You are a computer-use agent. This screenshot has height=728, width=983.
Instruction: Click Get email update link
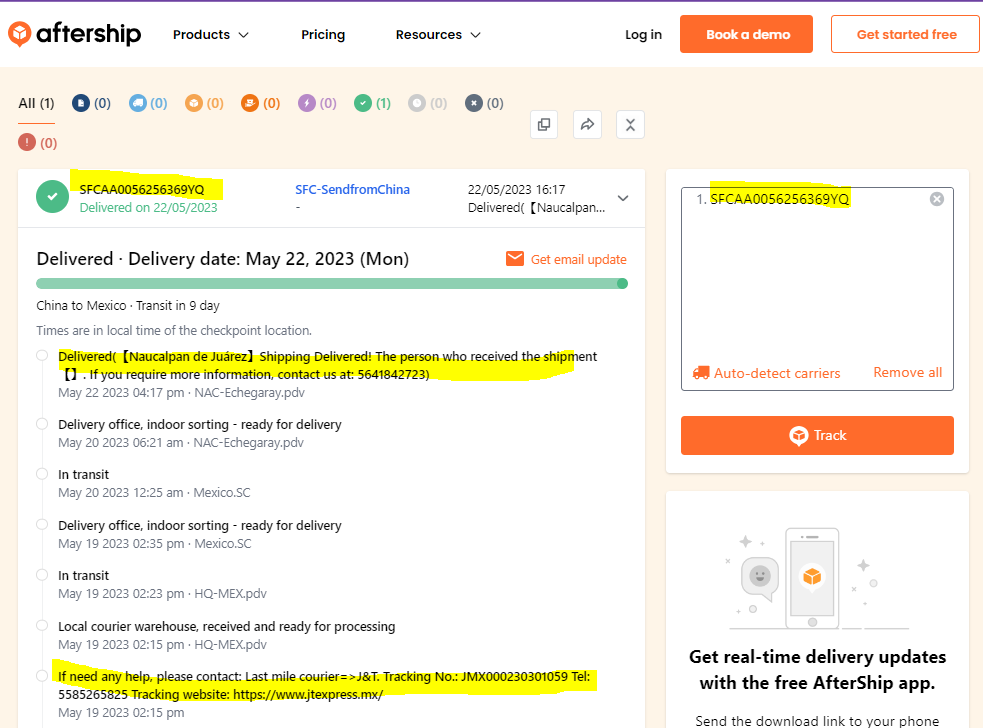[x=567, y=259]
